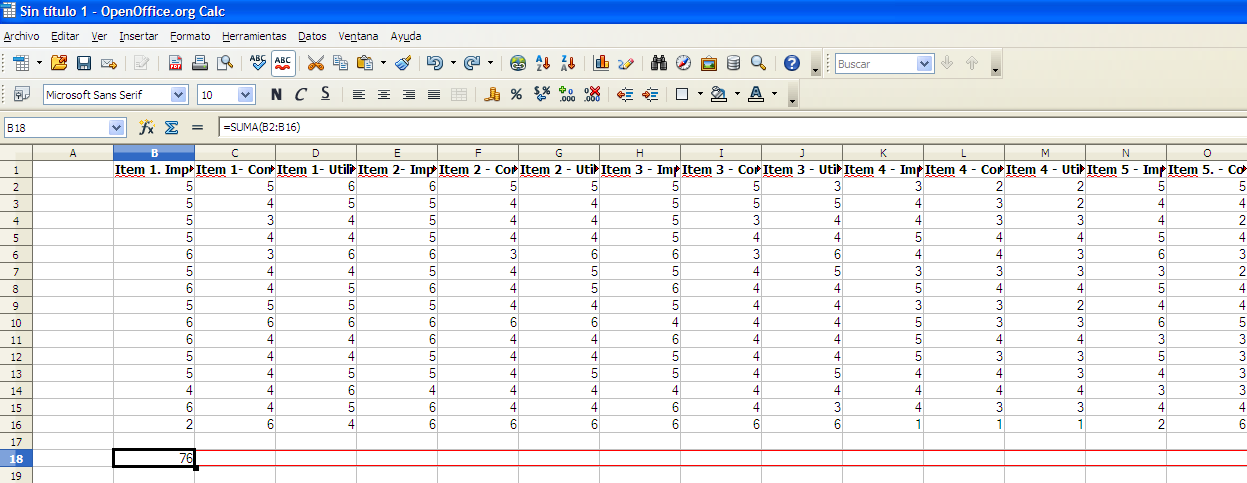This screenshot has height=483, width=1247.
Task: Insert a chart using chart icon
Action: click(601, 63)
